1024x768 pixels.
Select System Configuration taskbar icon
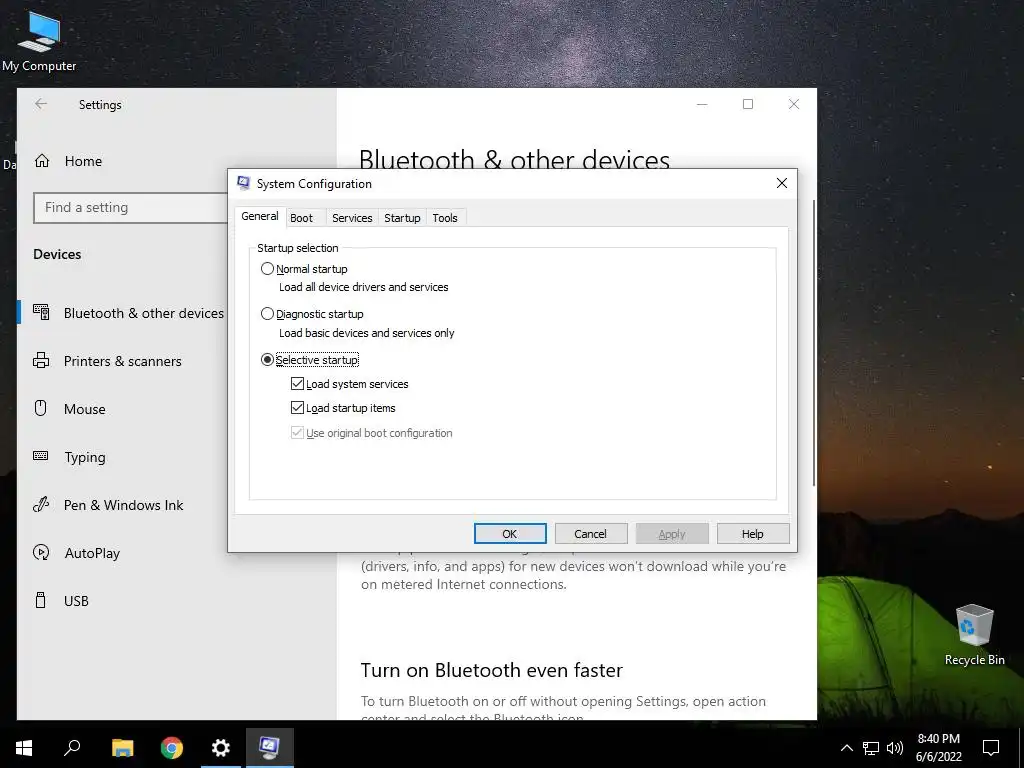point(270,748)
